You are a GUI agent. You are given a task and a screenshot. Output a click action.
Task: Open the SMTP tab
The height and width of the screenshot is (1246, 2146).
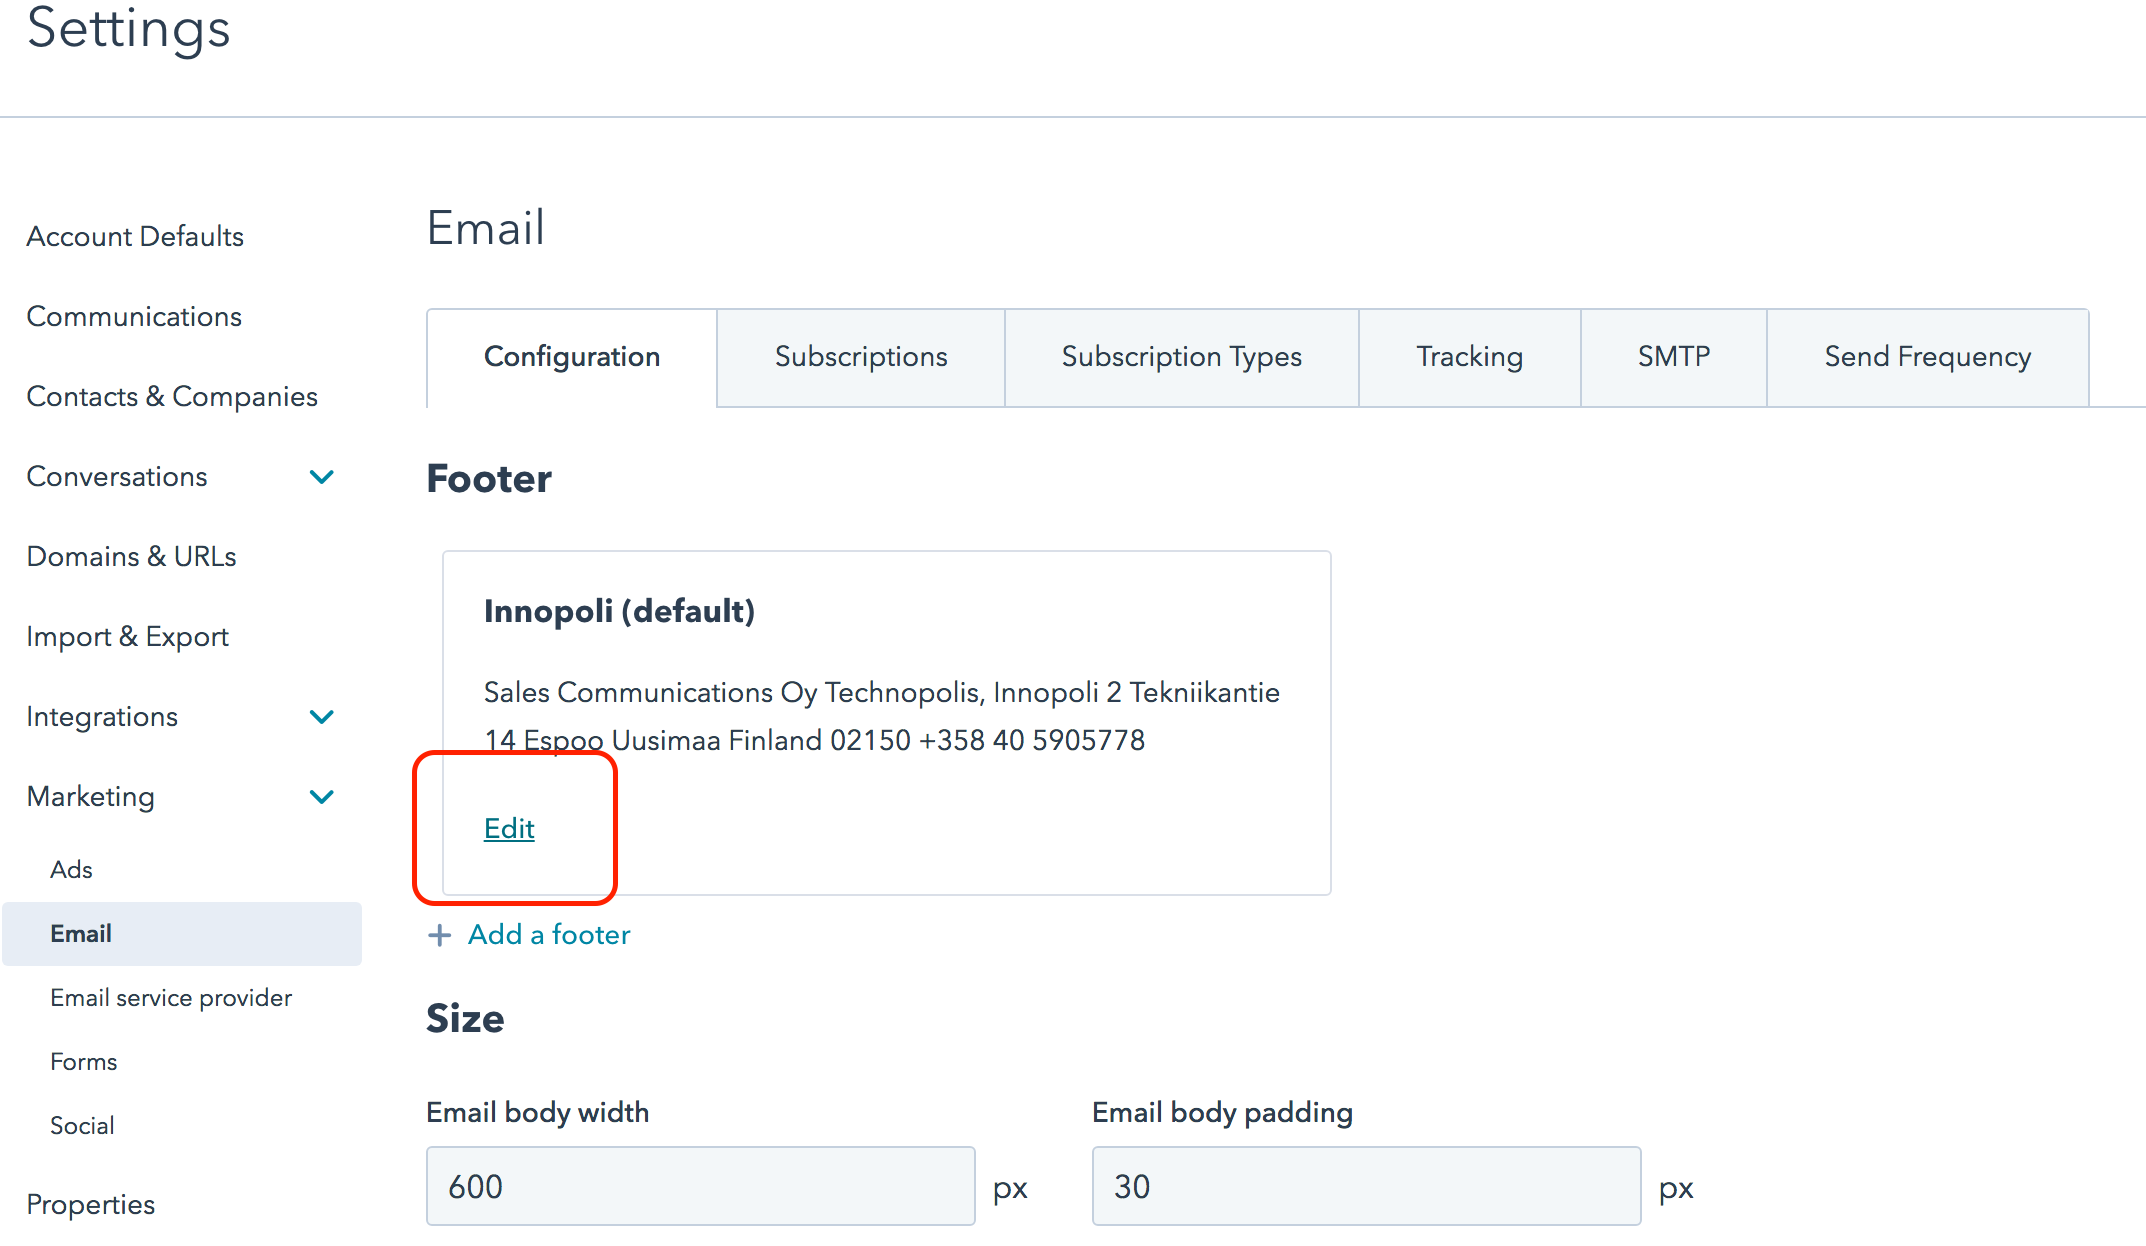(x=1674, y=357)
